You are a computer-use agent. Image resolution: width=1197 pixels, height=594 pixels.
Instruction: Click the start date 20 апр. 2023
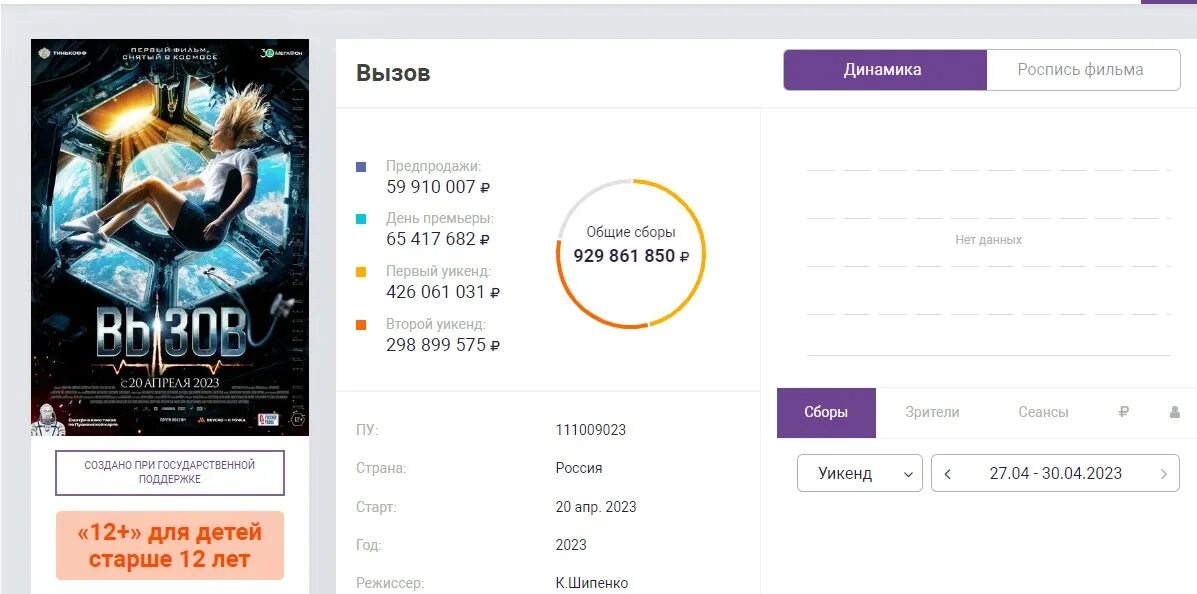(596, 507)
